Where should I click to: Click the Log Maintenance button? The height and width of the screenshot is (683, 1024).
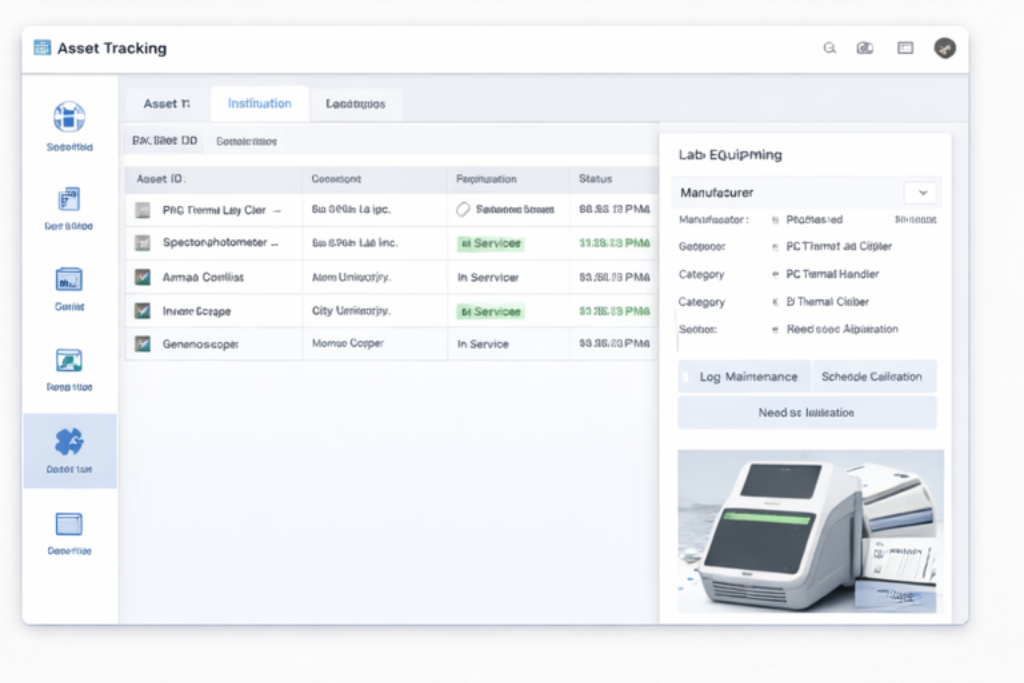point(742,376)
